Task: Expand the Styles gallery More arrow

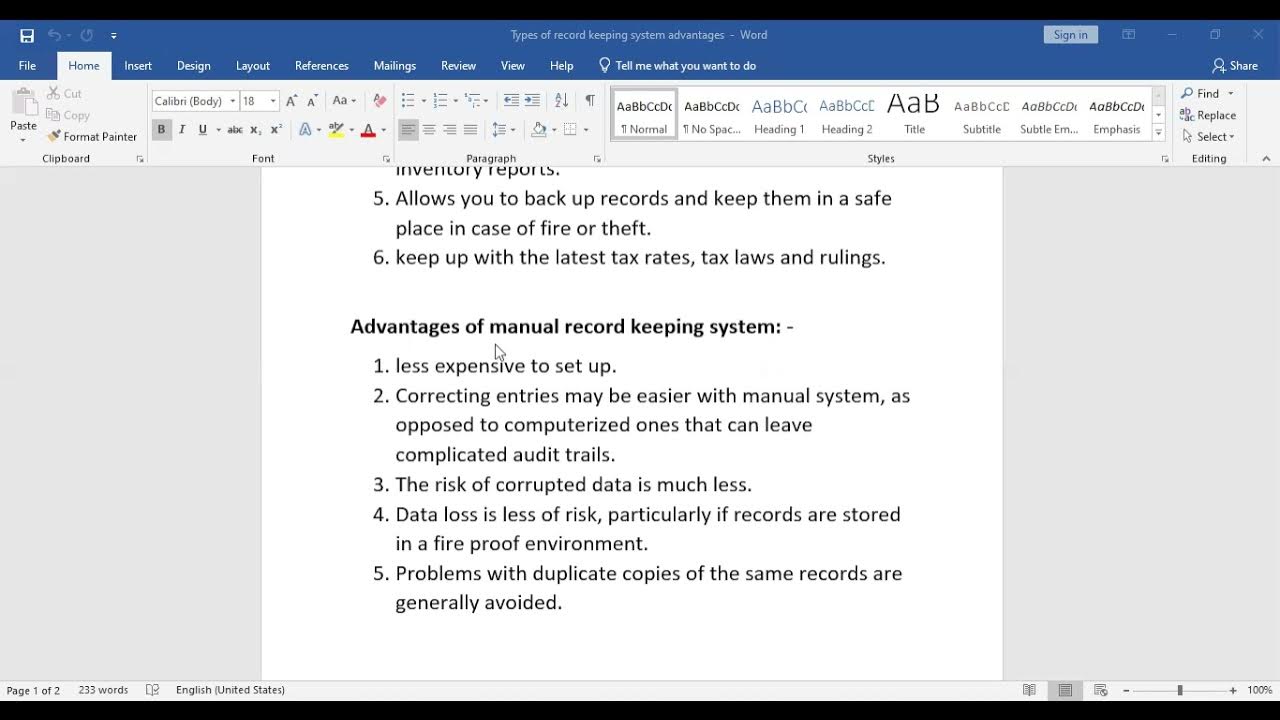Action: (x=1159, y=133)
